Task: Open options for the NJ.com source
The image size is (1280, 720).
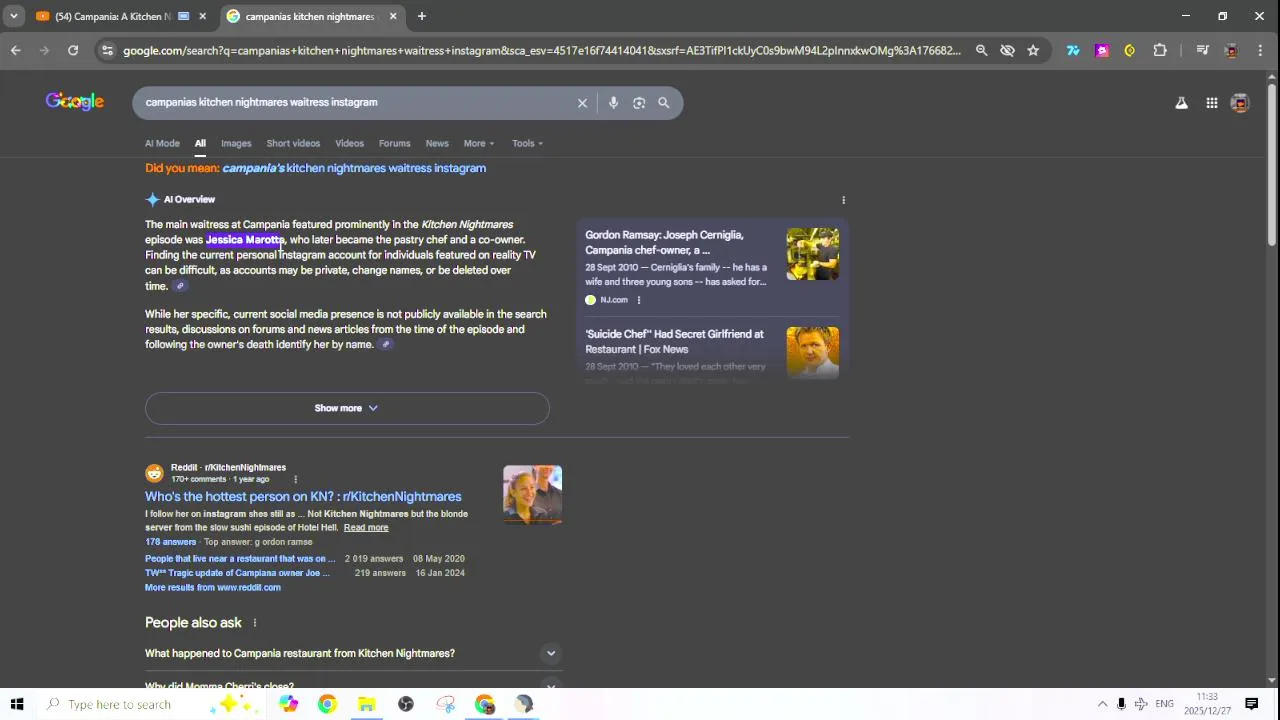Action: pyautogui.click(x=638, y=300)
